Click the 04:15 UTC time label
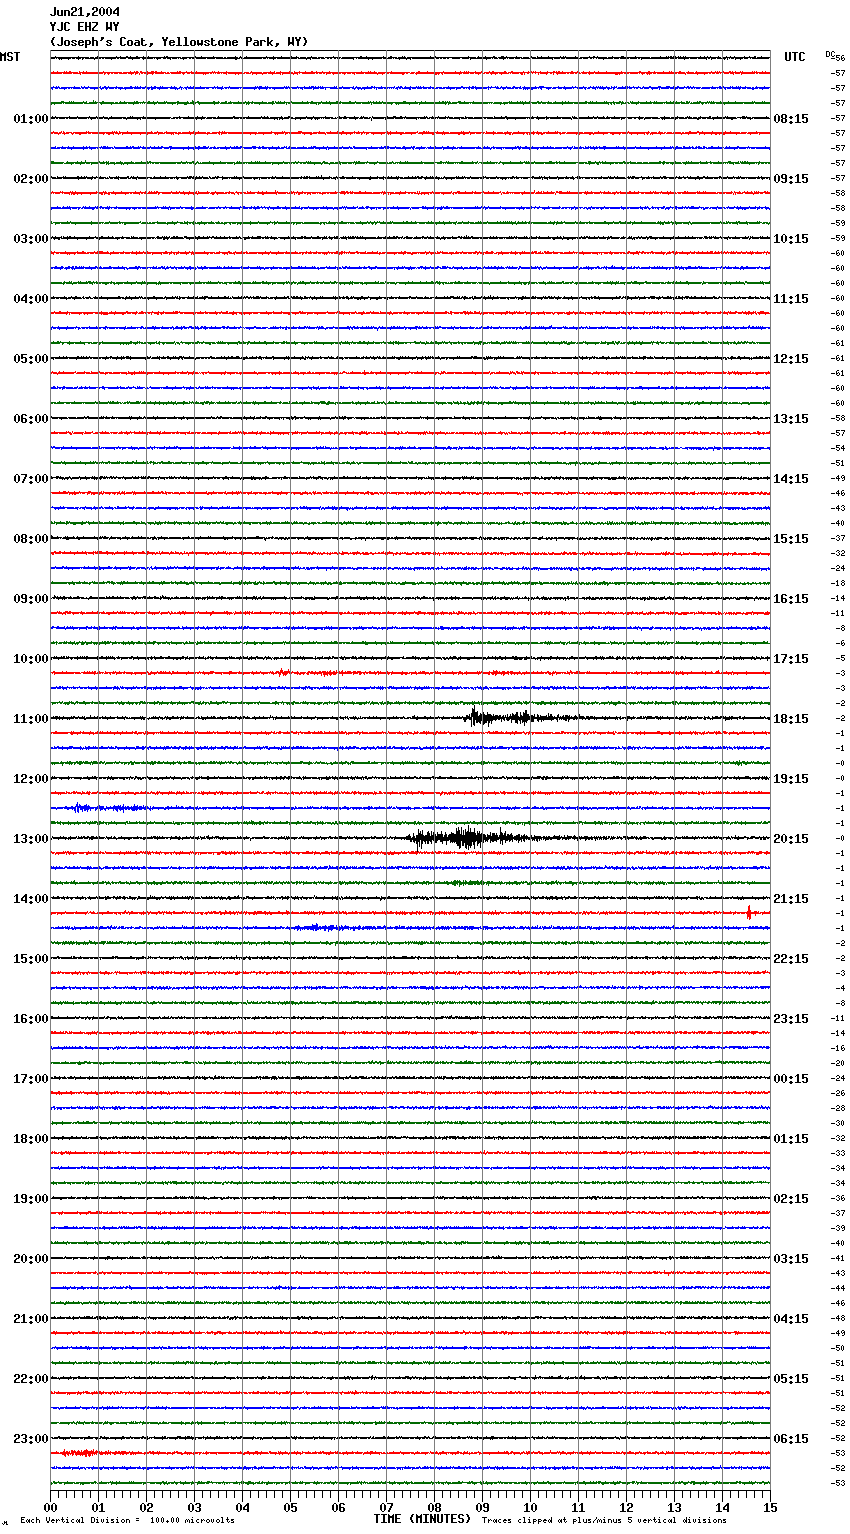Screen dimensions: 850x1534 791,1319
